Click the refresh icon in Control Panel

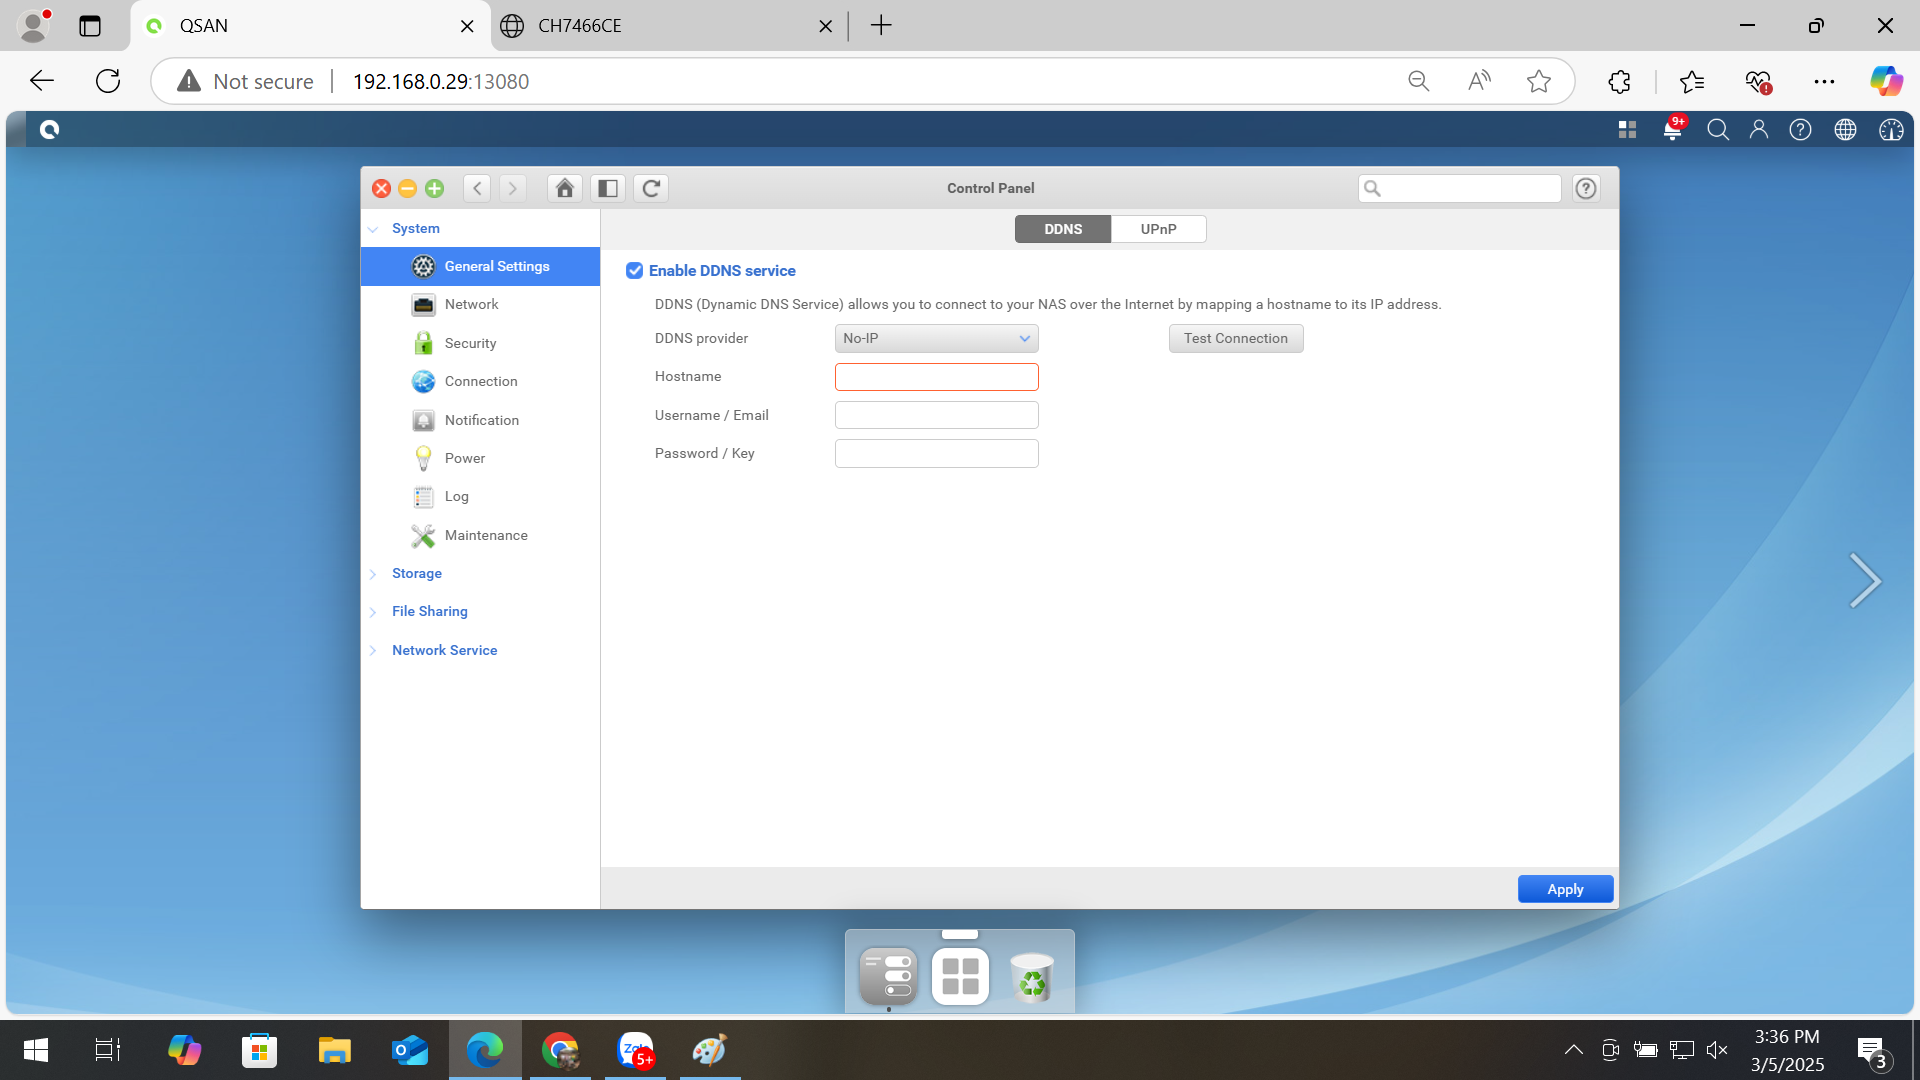[x=651, y=188]
